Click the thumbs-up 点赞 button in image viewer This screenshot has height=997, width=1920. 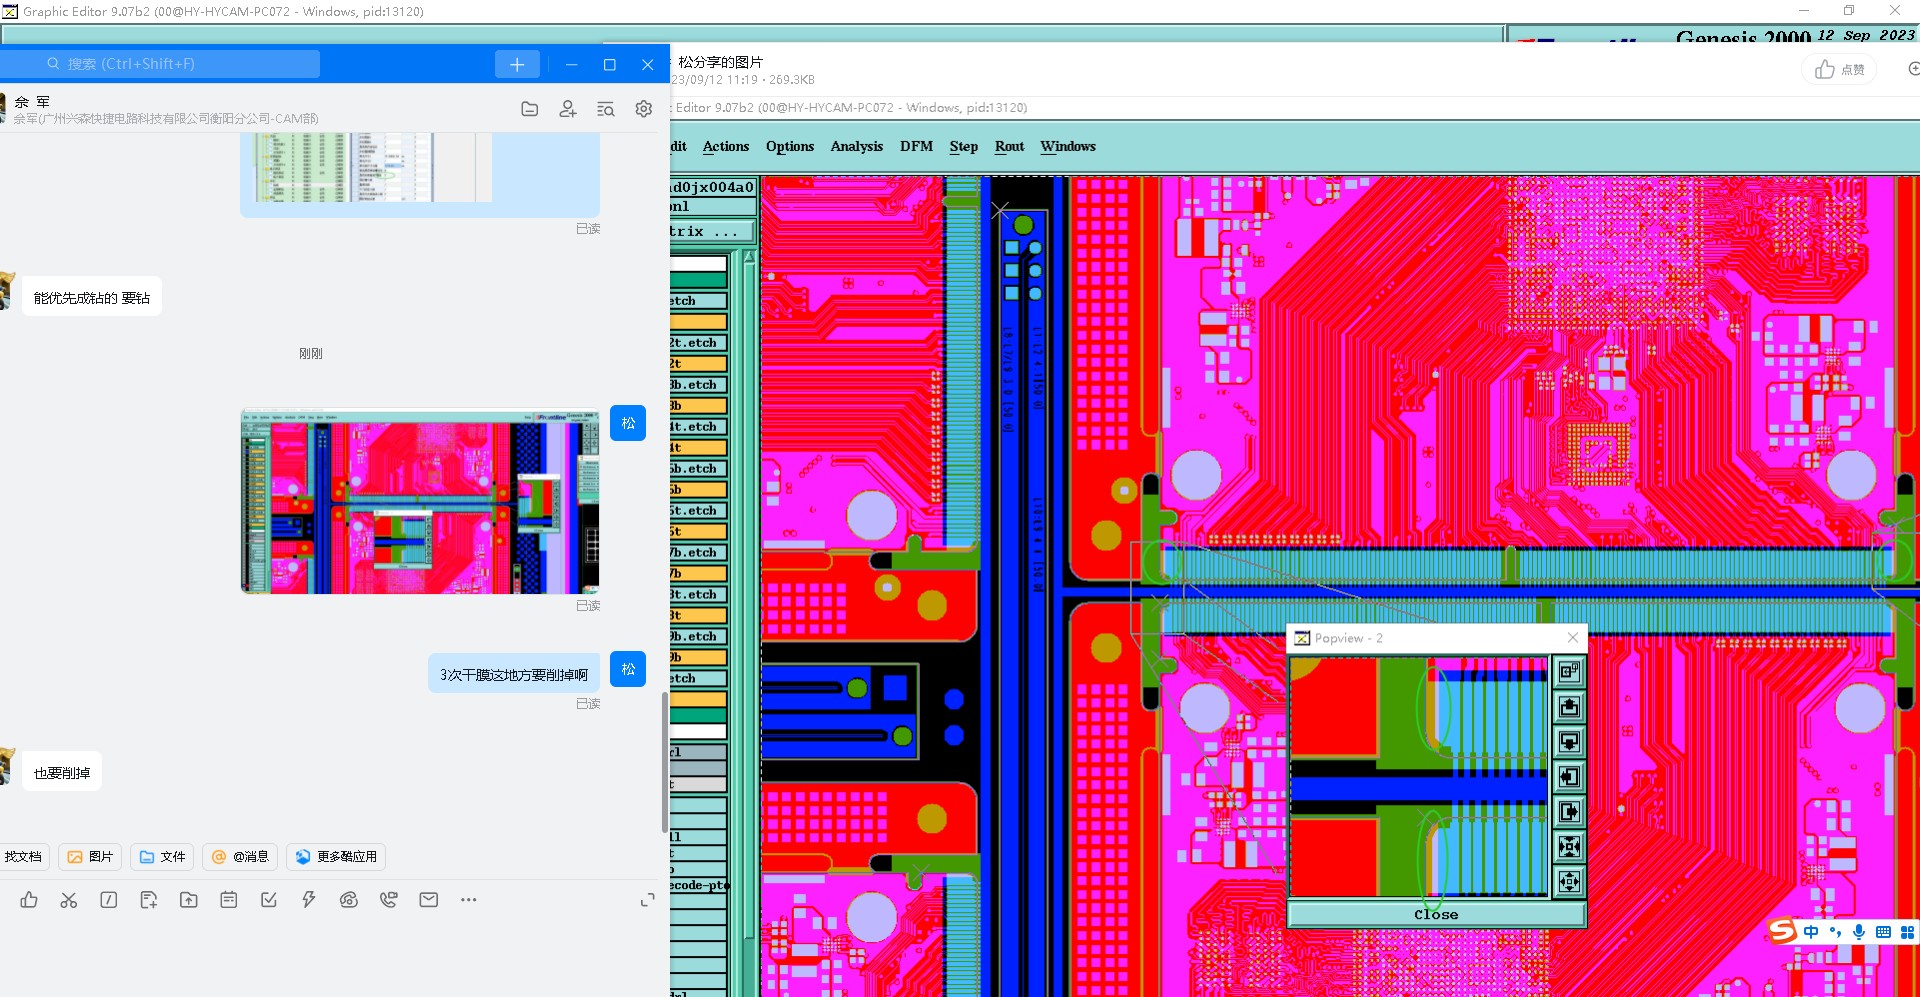point(1839,69)
